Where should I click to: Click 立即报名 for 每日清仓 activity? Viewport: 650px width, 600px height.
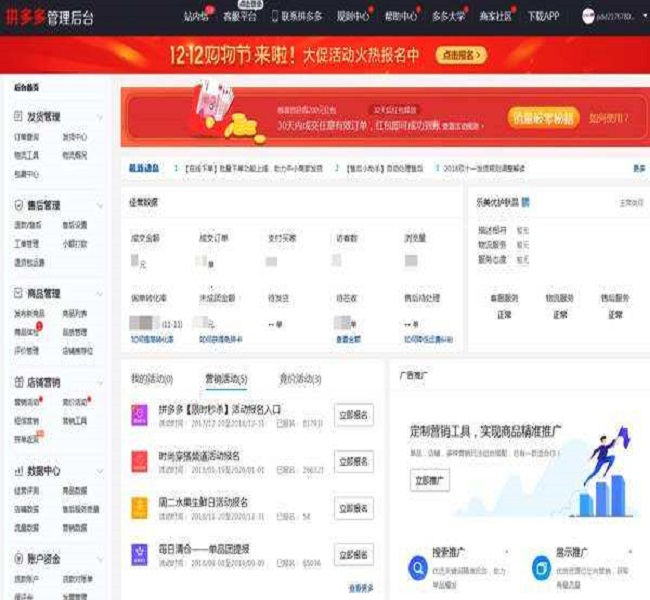pyautogui.click(x=354, y=554)
